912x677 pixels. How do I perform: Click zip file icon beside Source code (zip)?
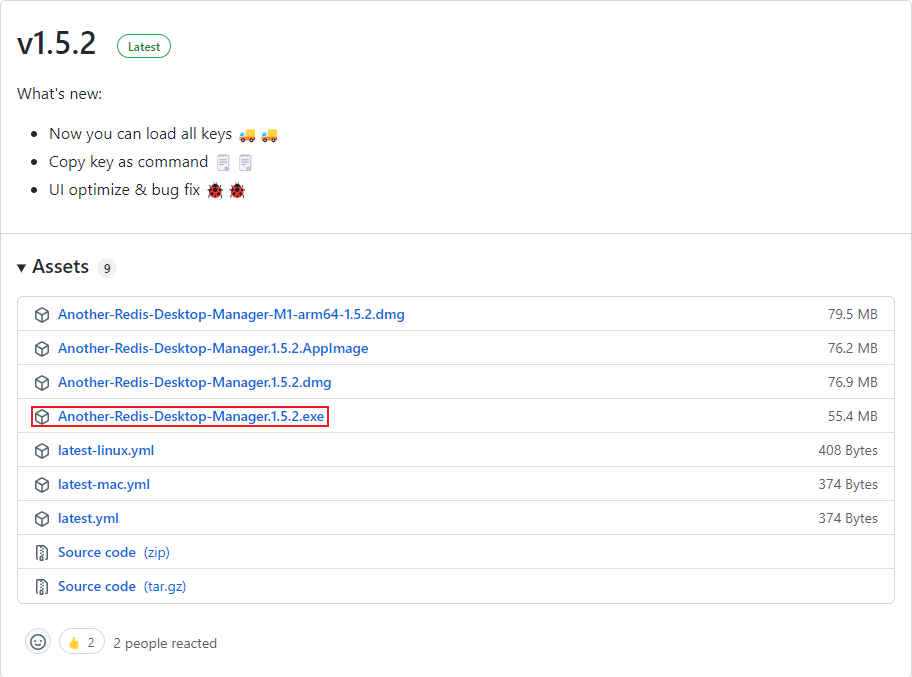(42, 553)
